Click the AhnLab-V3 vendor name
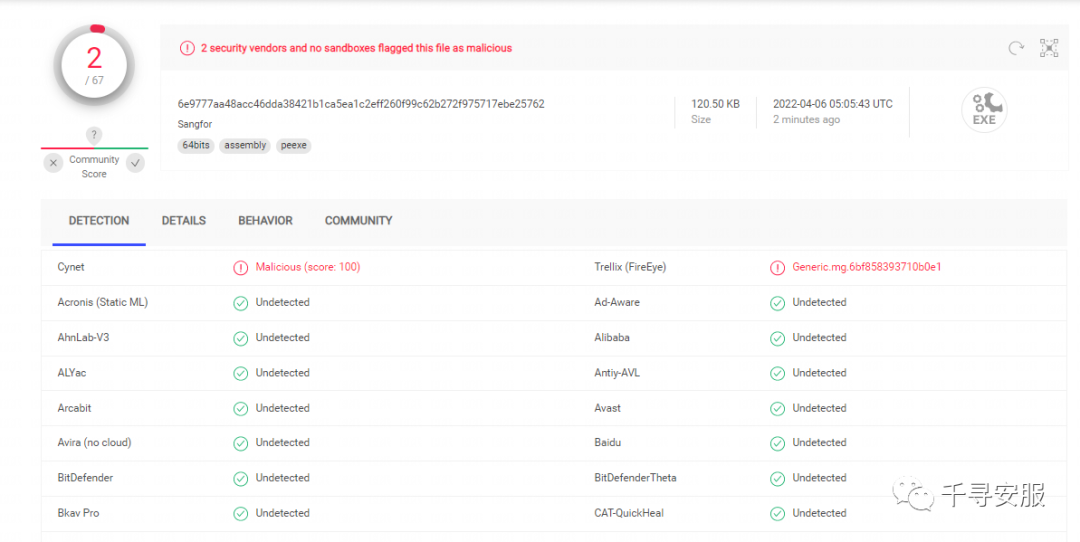 coord(83,337)
